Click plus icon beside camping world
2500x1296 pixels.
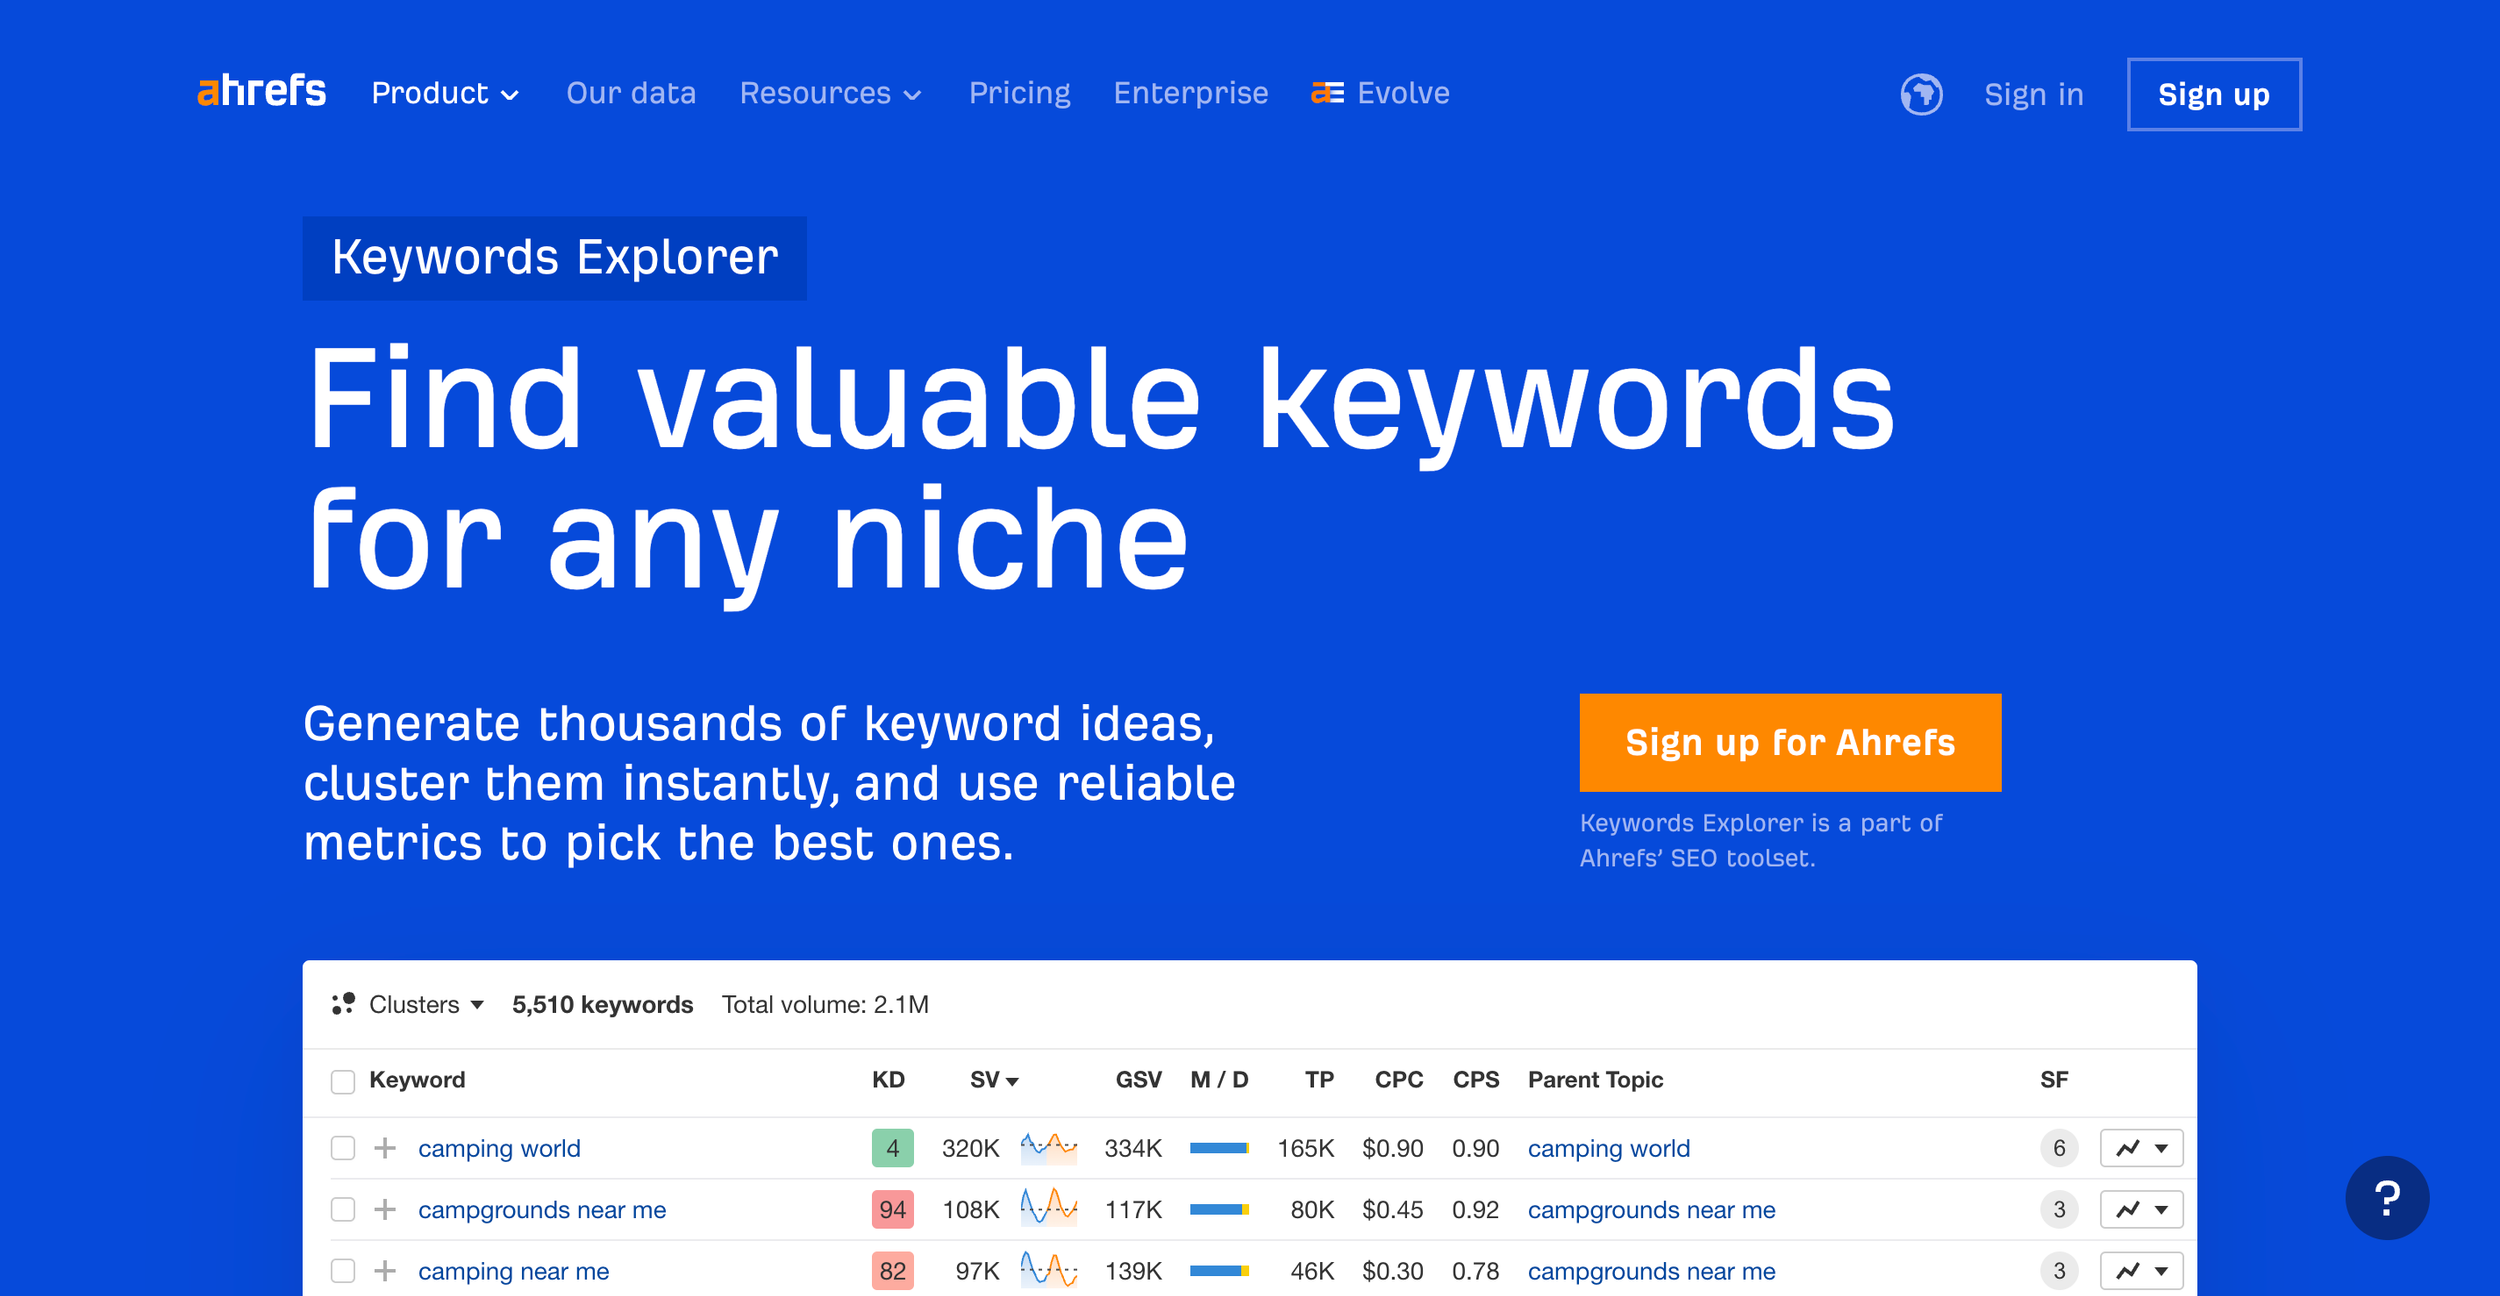pos(385,1148)
